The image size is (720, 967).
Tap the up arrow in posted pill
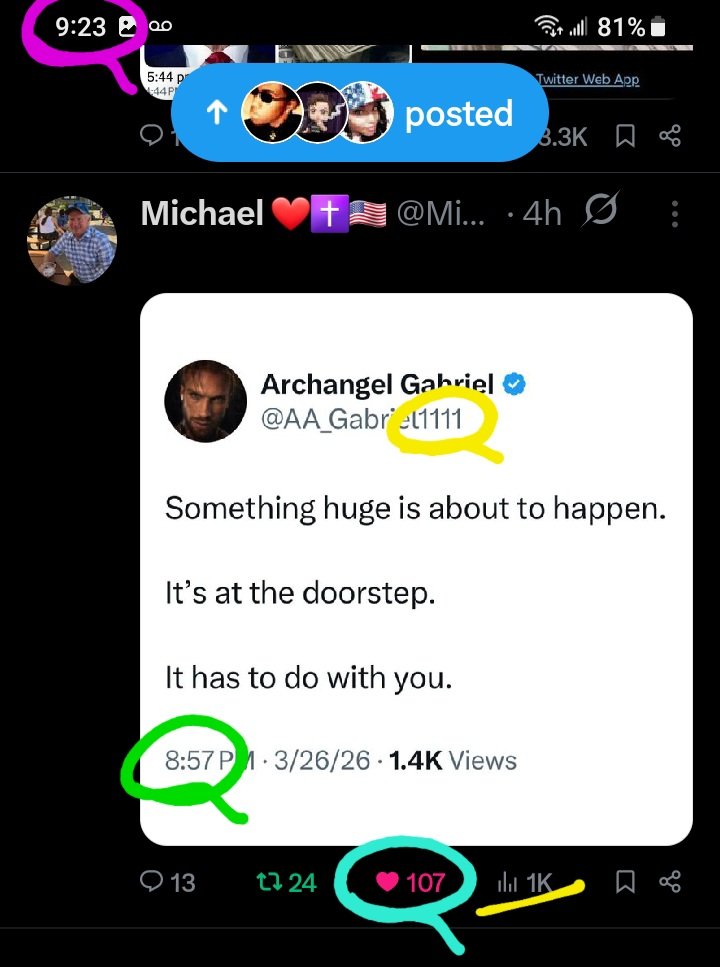[x=215, y=114]
